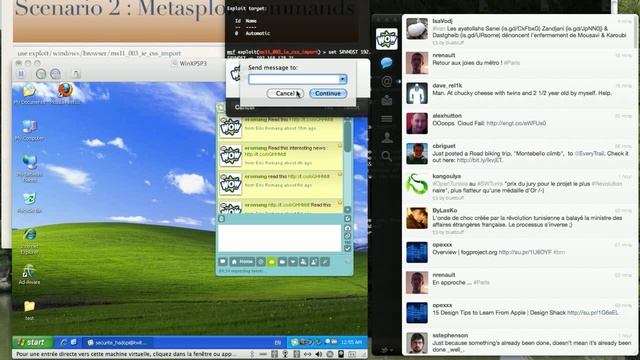640x360 pixels.
Task: Click Show Desktop quick launch icon
Action: 74,342
